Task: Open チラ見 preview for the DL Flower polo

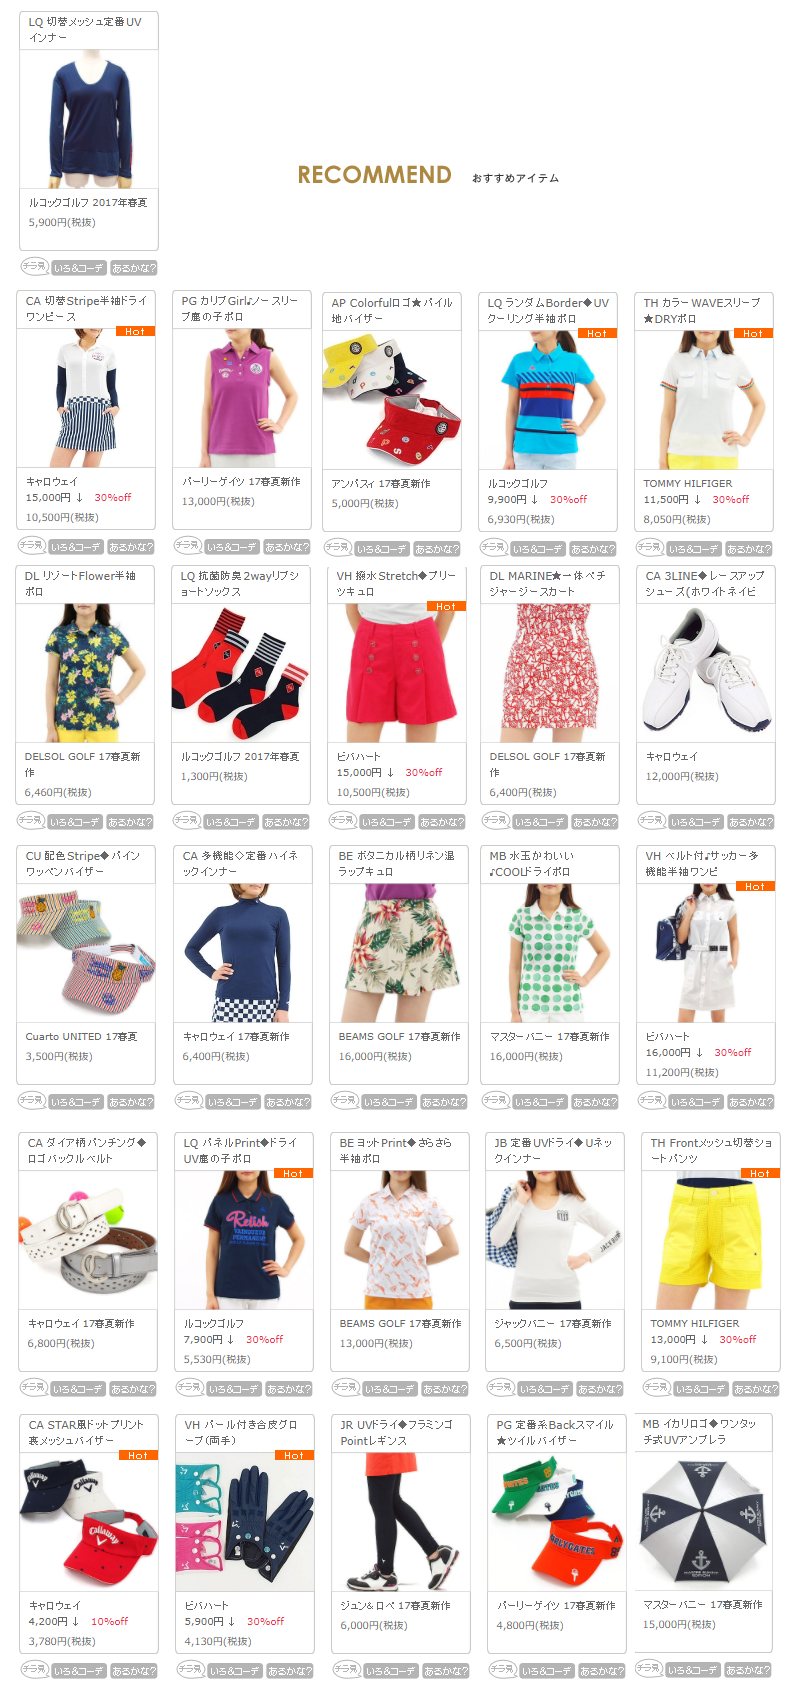Action: 31,821
